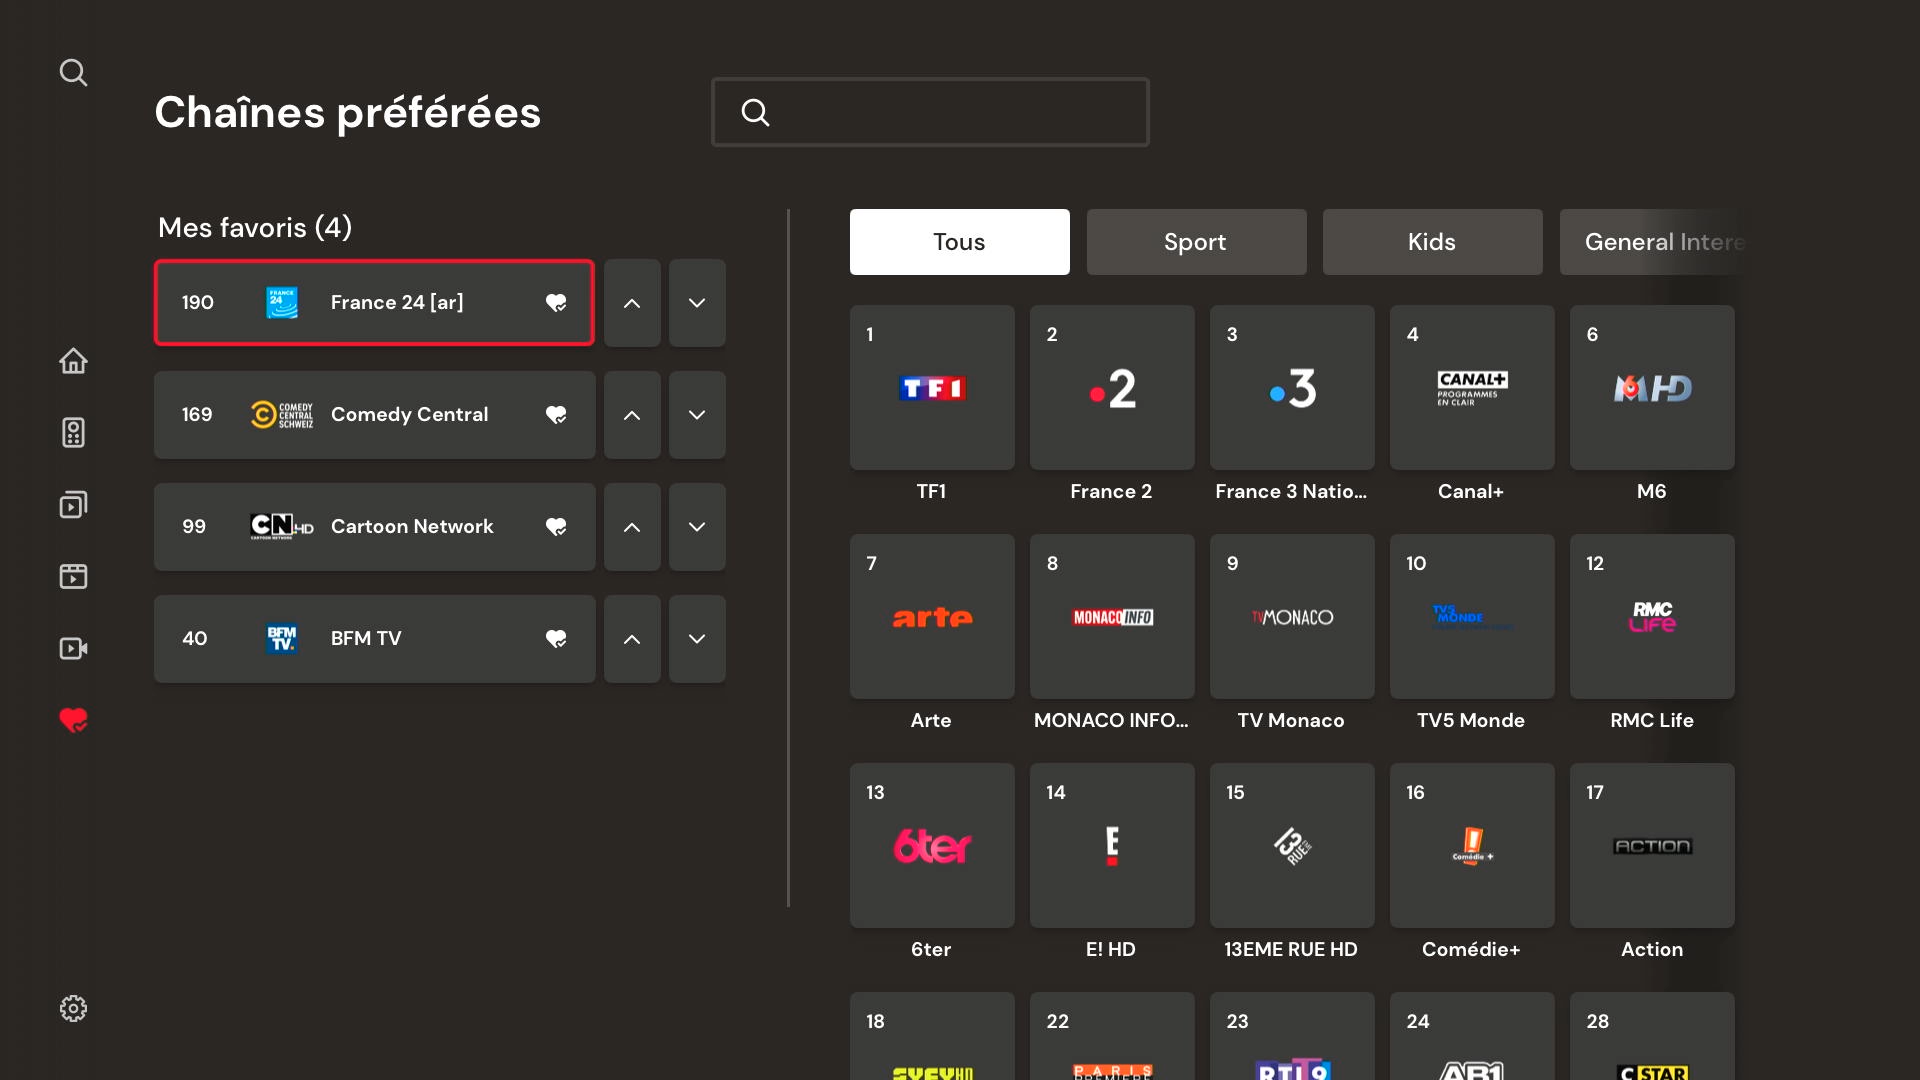Open the remote control sidebar icon
Screen dimensions: 1920x1080
tap(73, 432)
